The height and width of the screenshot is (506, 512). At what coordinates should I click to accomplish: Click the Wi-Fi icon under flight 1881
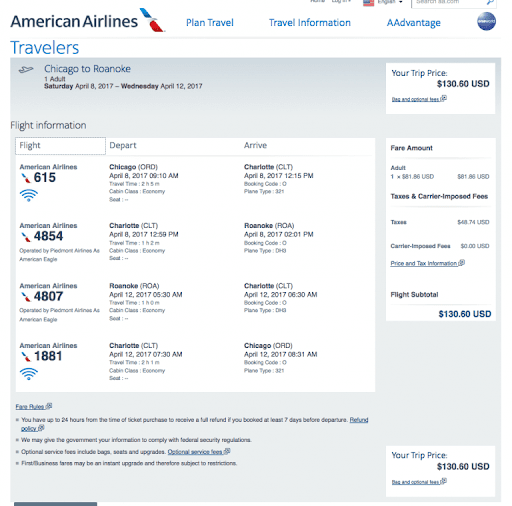coord(29,374)
